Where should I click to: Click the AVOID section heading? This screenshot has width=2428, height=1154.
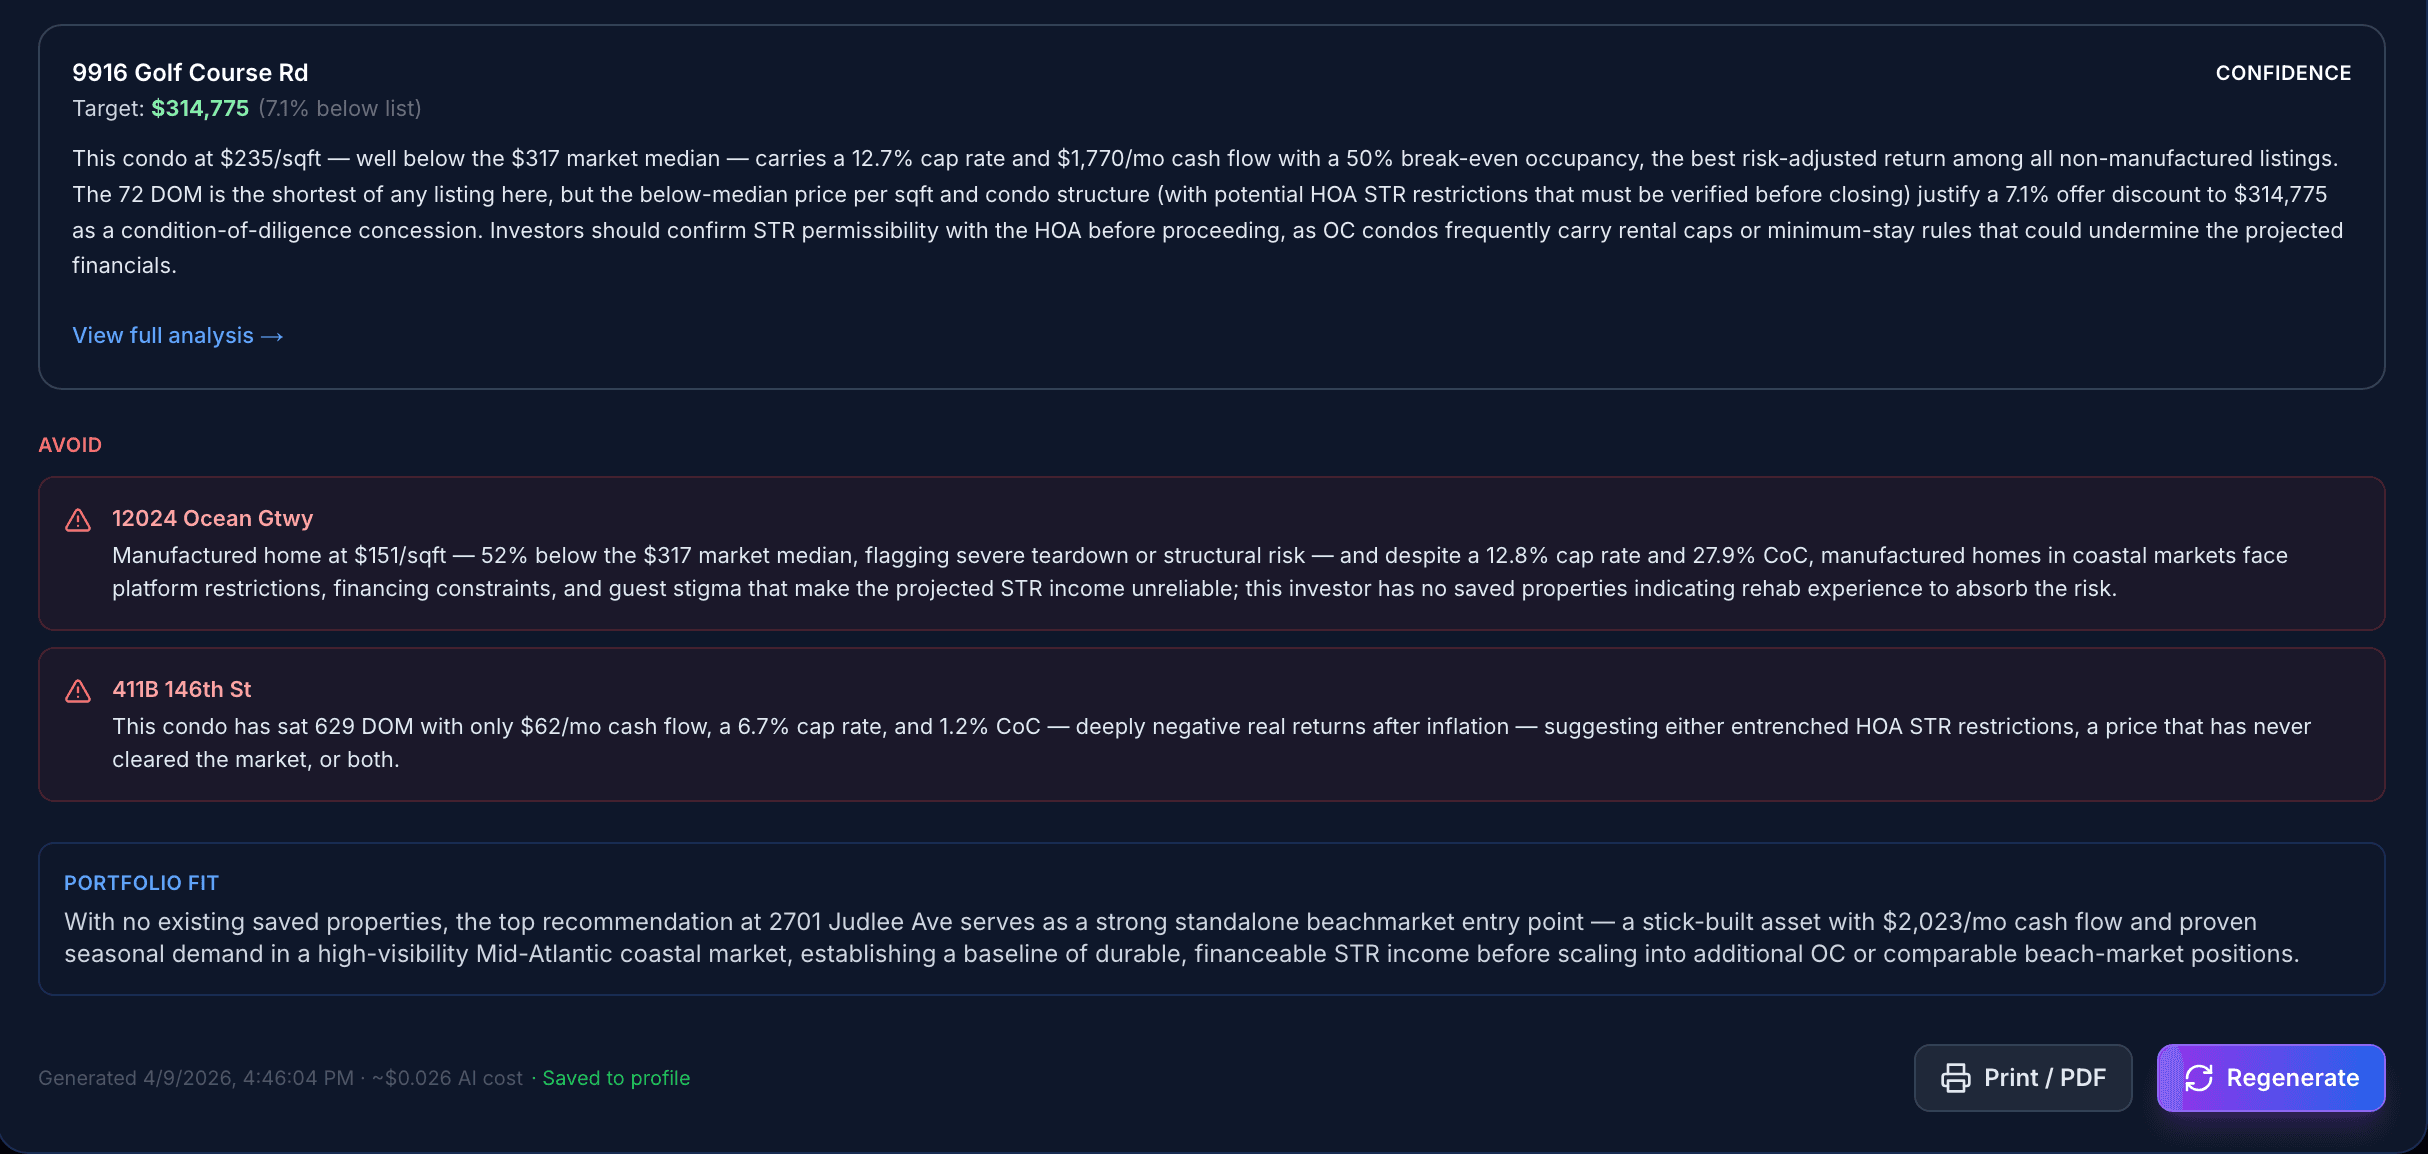pos(70,445)
